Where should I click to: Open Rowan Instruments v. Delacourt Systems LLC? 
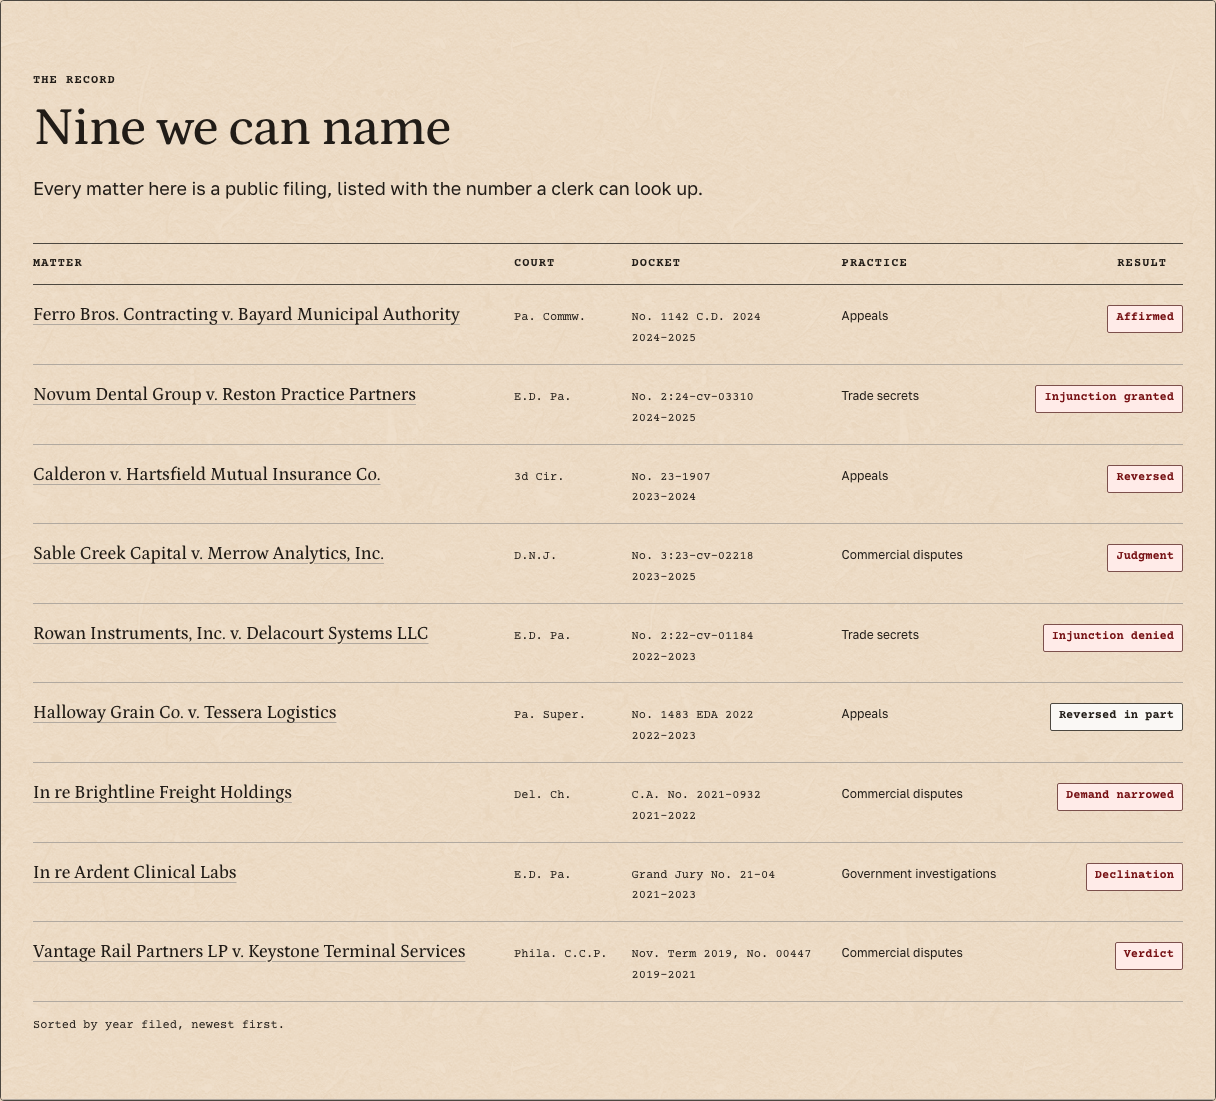[230, 634]
